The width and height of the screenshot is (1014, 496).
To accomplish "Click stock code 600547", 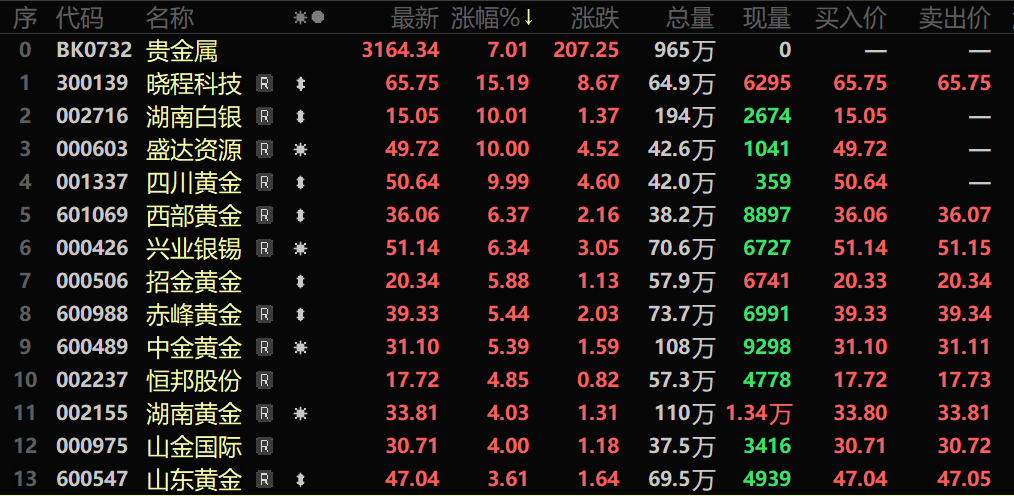I will (x=92, y=479).
